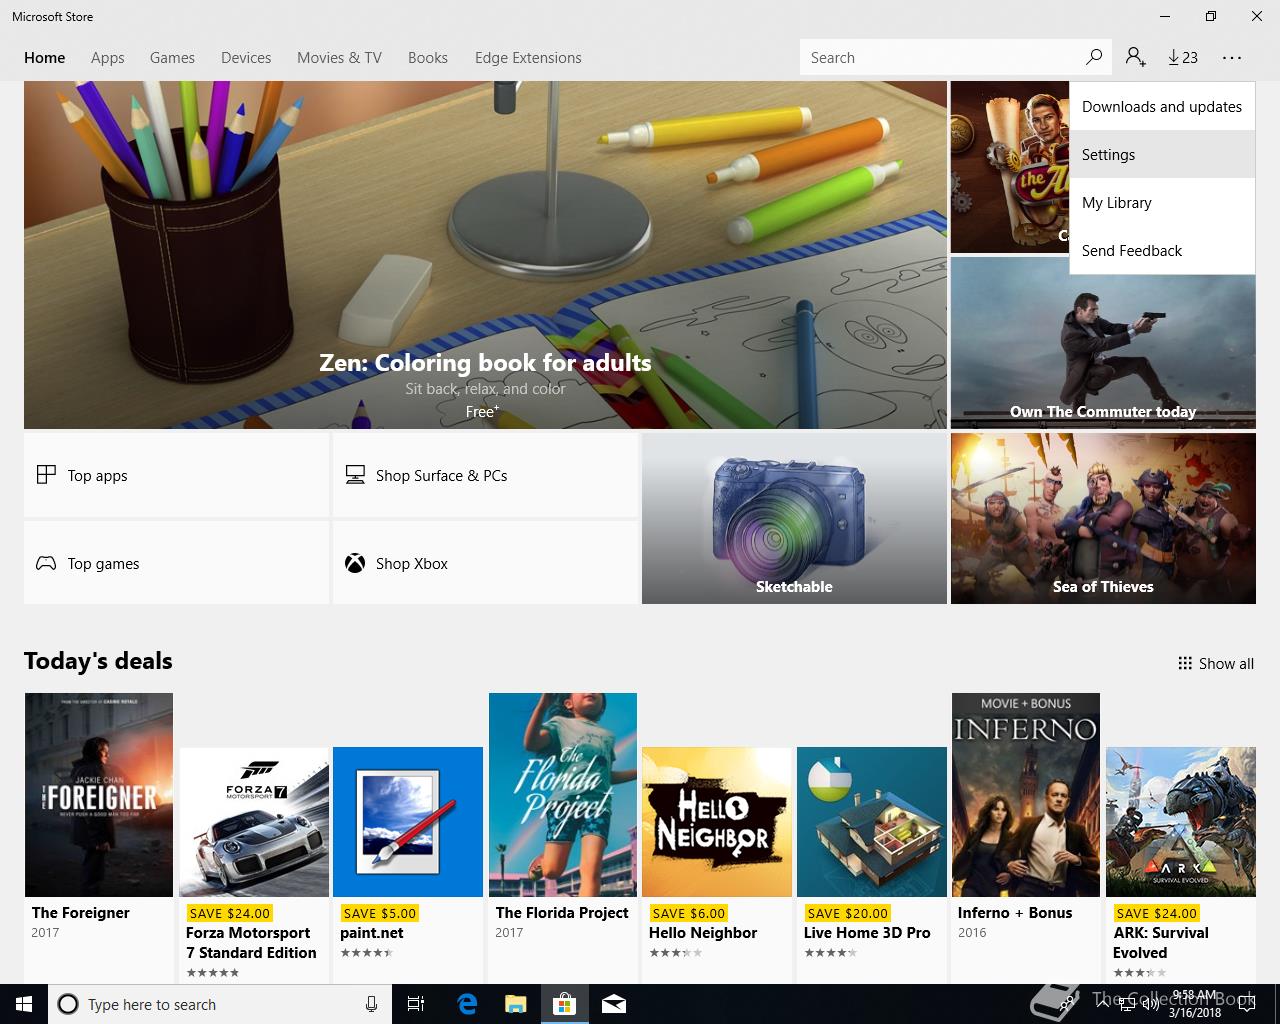Click the Cortana microphone icon
1280x1024 pixels.
click(371, 1004)
